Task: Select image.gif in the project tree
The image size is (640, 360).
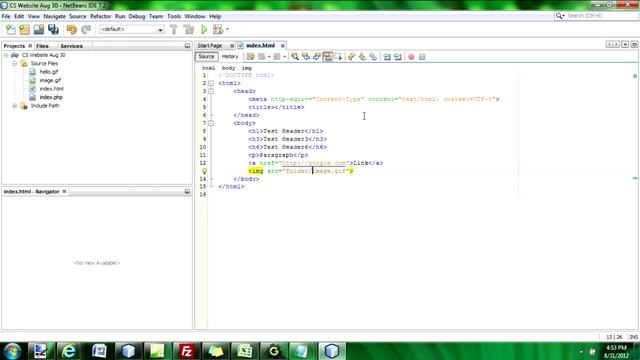Action: 50,80
